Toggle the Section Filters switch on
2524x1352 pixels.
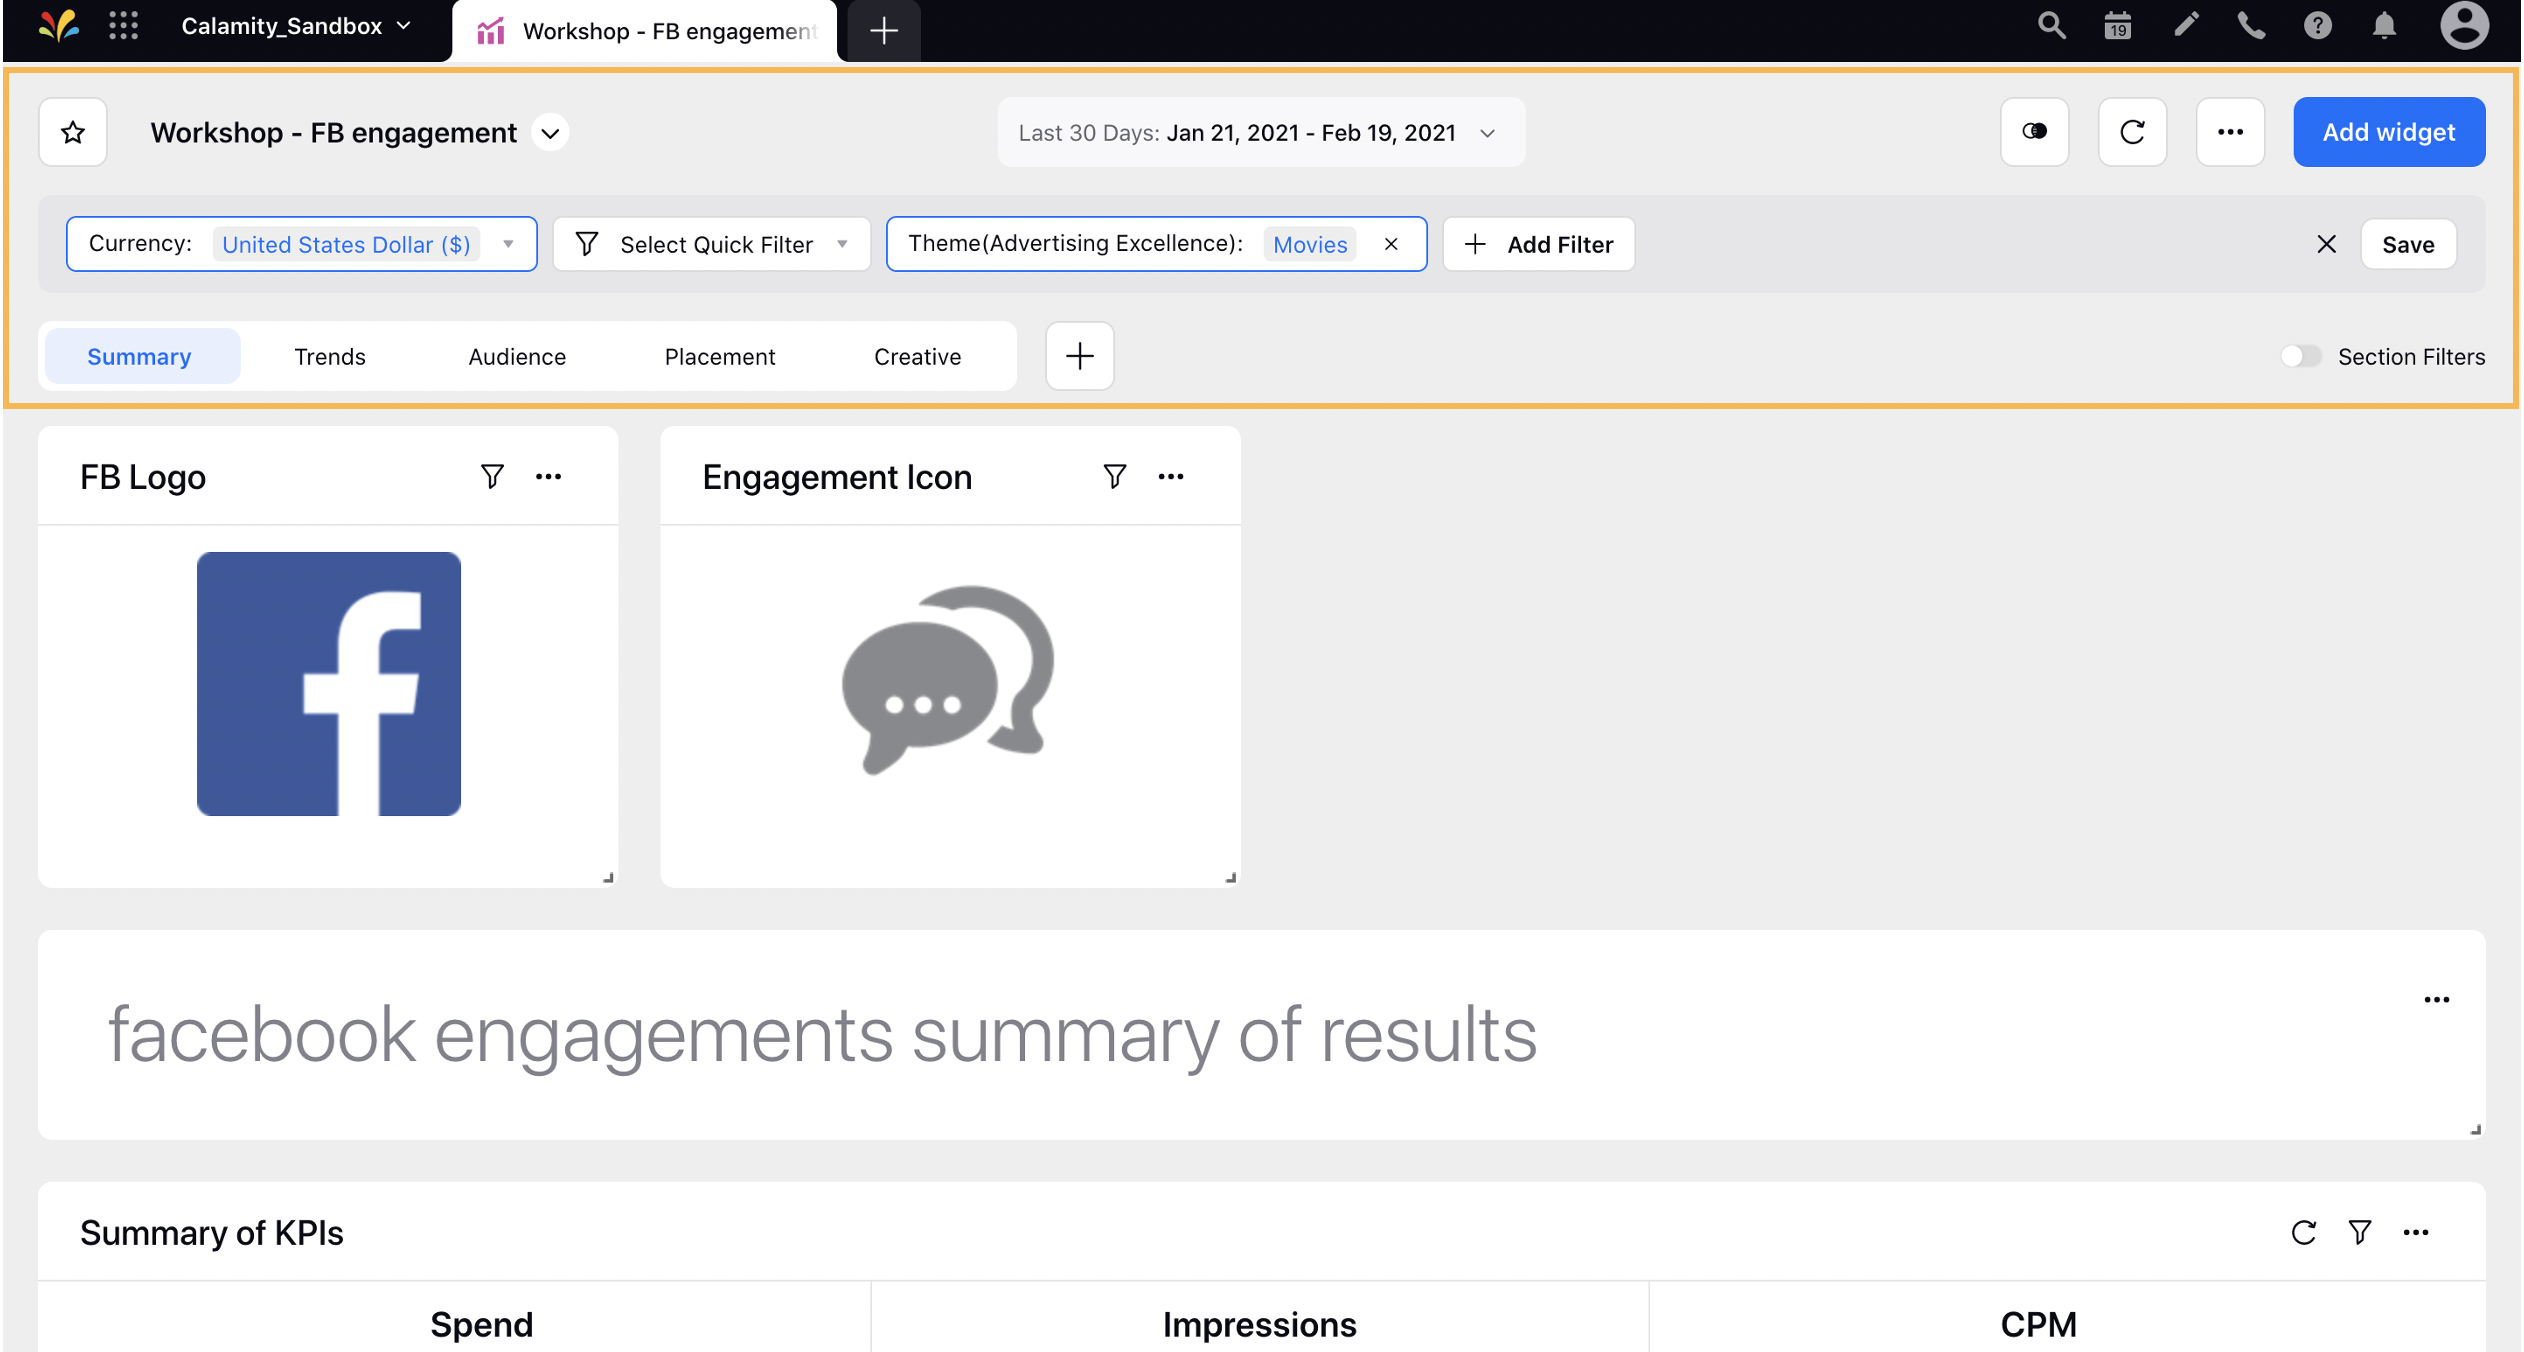[2300, 356]
